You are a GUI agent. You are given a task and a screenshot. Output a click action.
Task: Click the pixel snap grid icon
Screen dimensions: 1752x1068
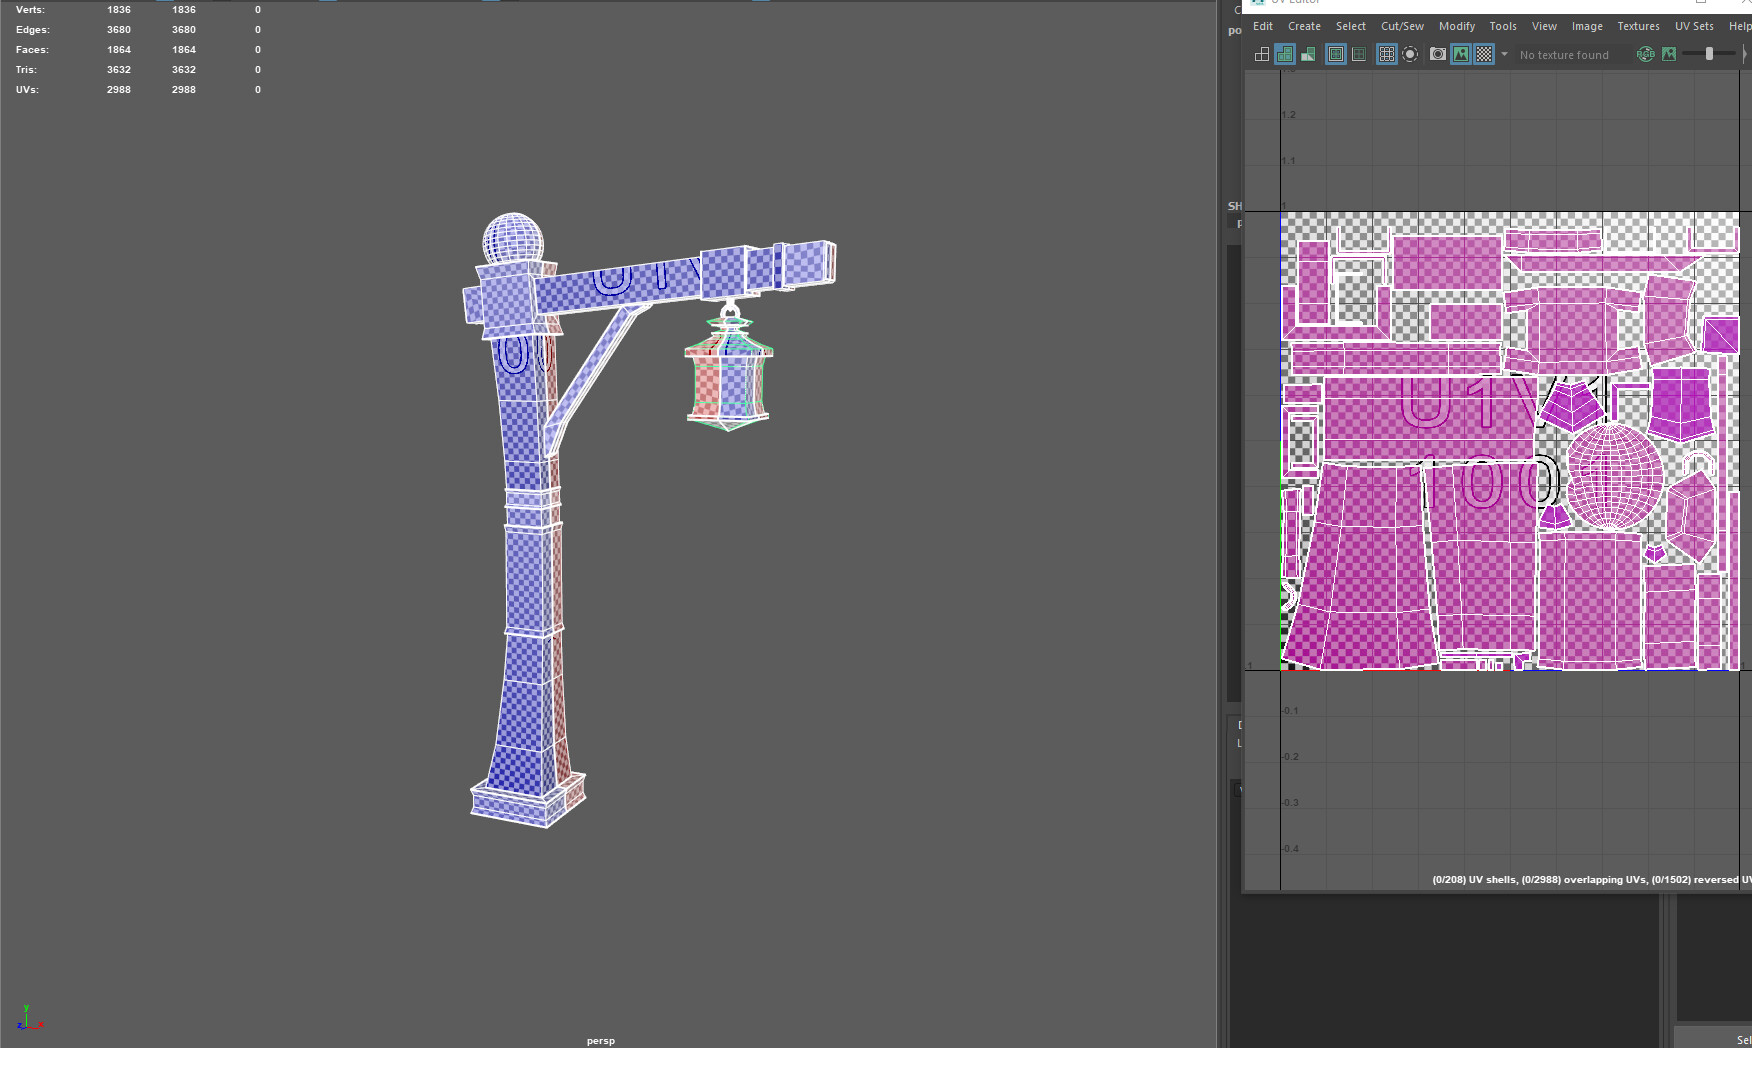(x=1386, y=55)
